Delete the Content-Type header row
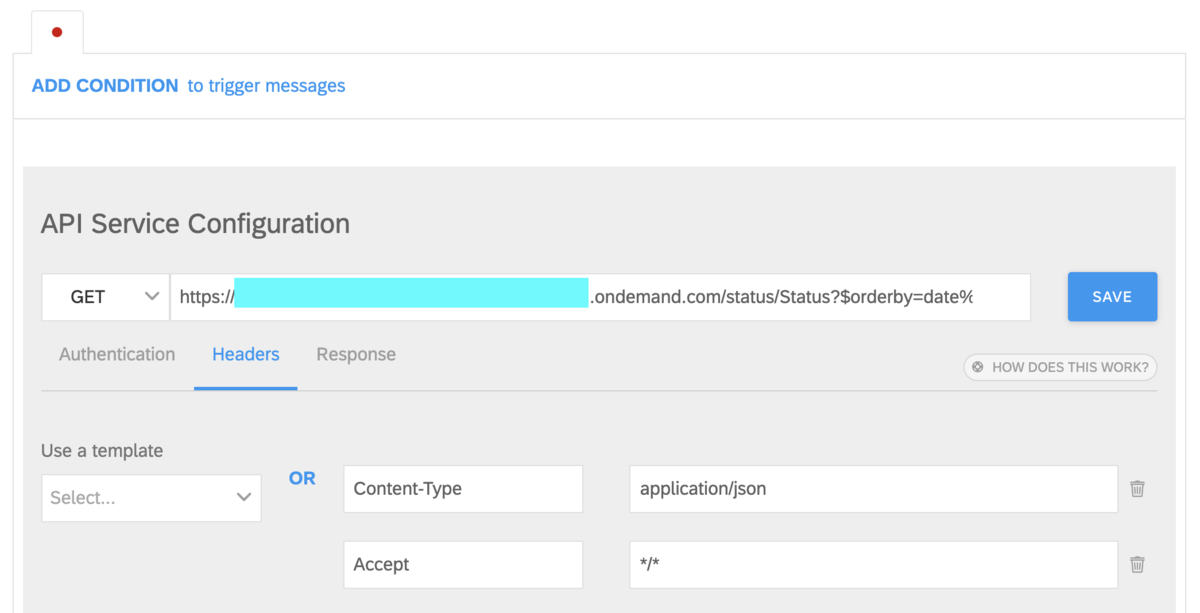Viewport: 1200px width, 613px height. [1137, 489]
